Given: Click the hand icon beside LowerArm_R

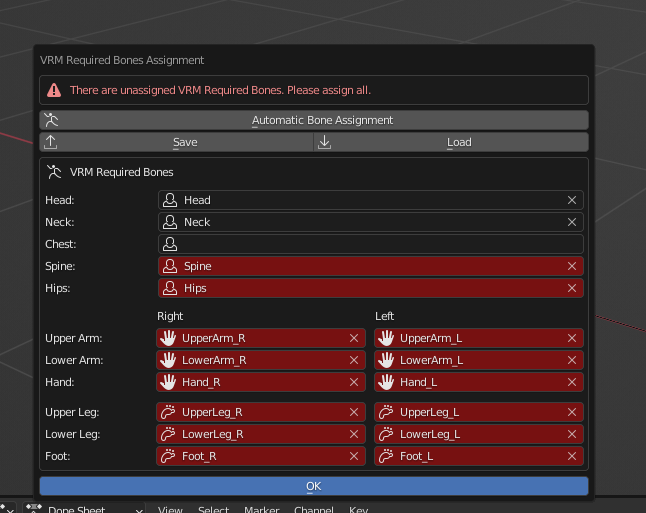Looking at the screenshot, I should [x=168, y=360].
